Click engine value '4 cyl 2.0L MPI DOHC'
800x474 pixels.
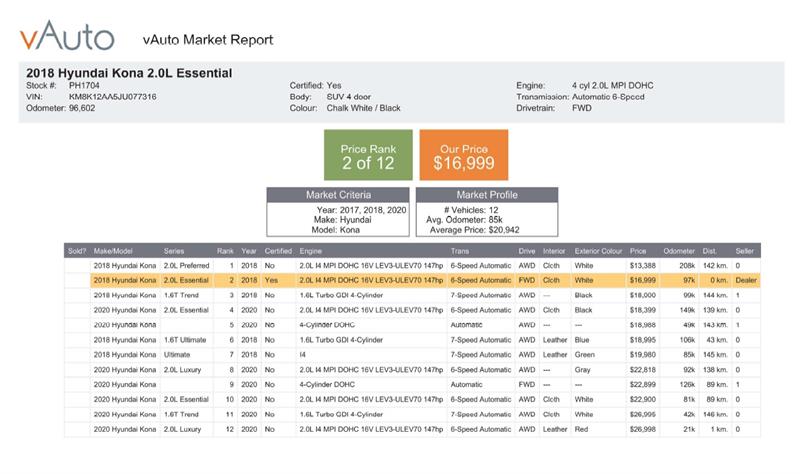(613, 86)
